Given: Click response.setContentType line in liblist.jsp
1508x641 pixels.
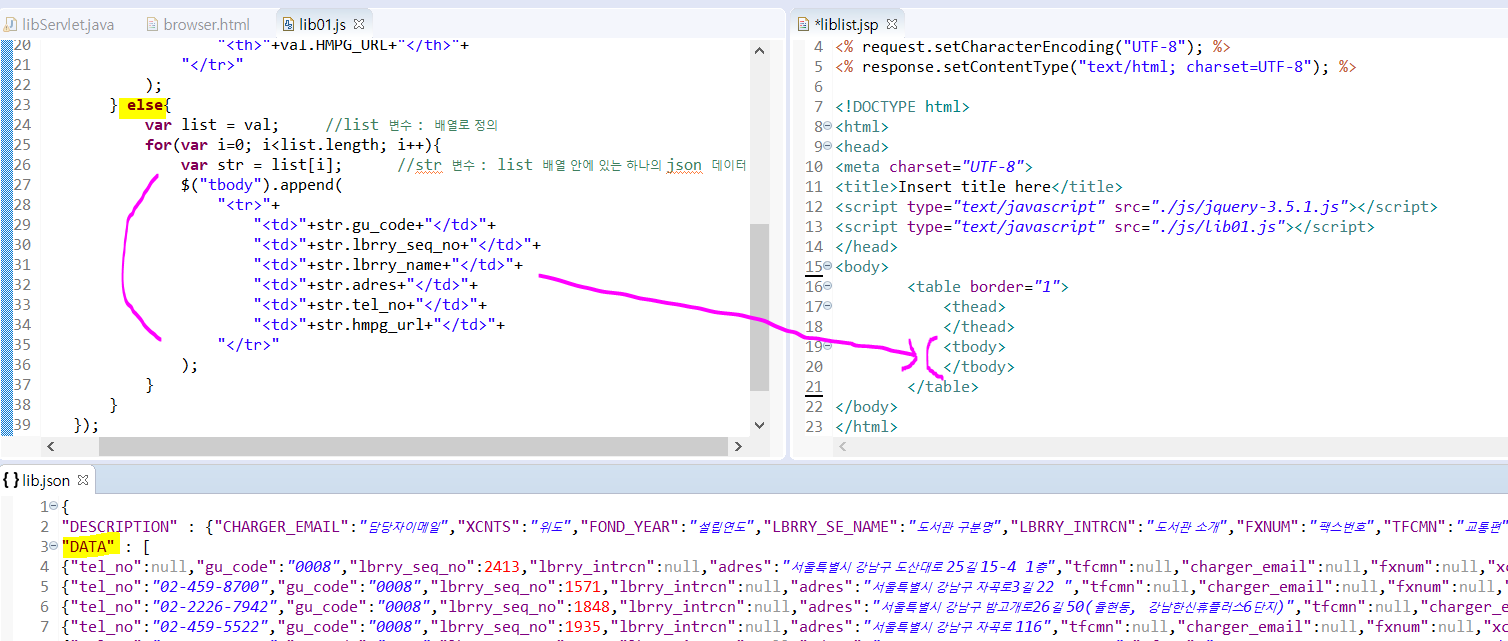Looking at the screenshot, I should 1096,67.
